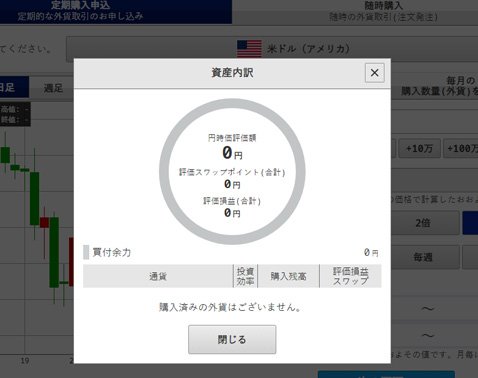Click the 円時価評価額 value in chart
The image size is (478, 378).
click(x=232, y=153)
